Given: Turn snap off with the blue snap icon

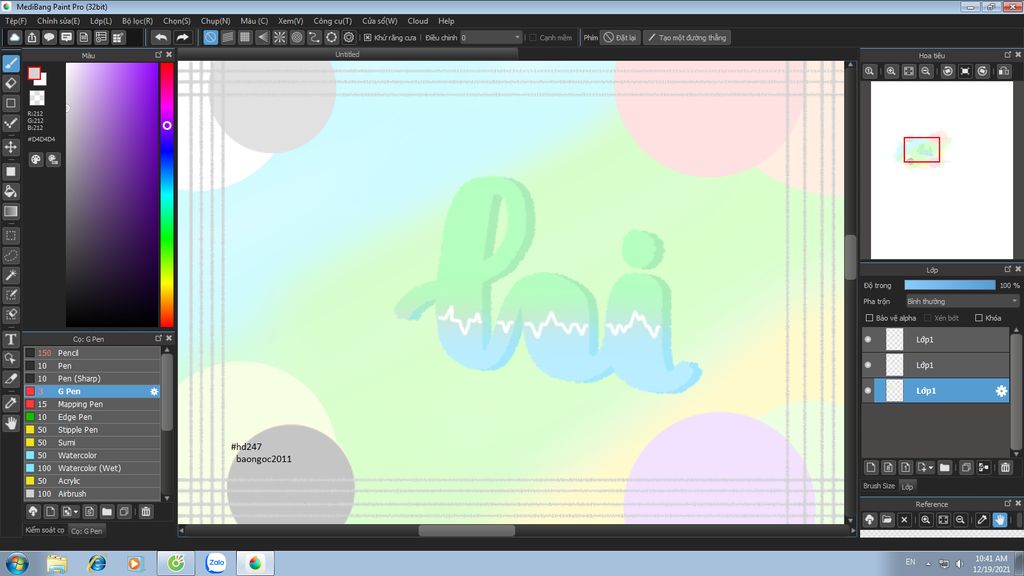Looking at the screenshot, I should point(210,37).
